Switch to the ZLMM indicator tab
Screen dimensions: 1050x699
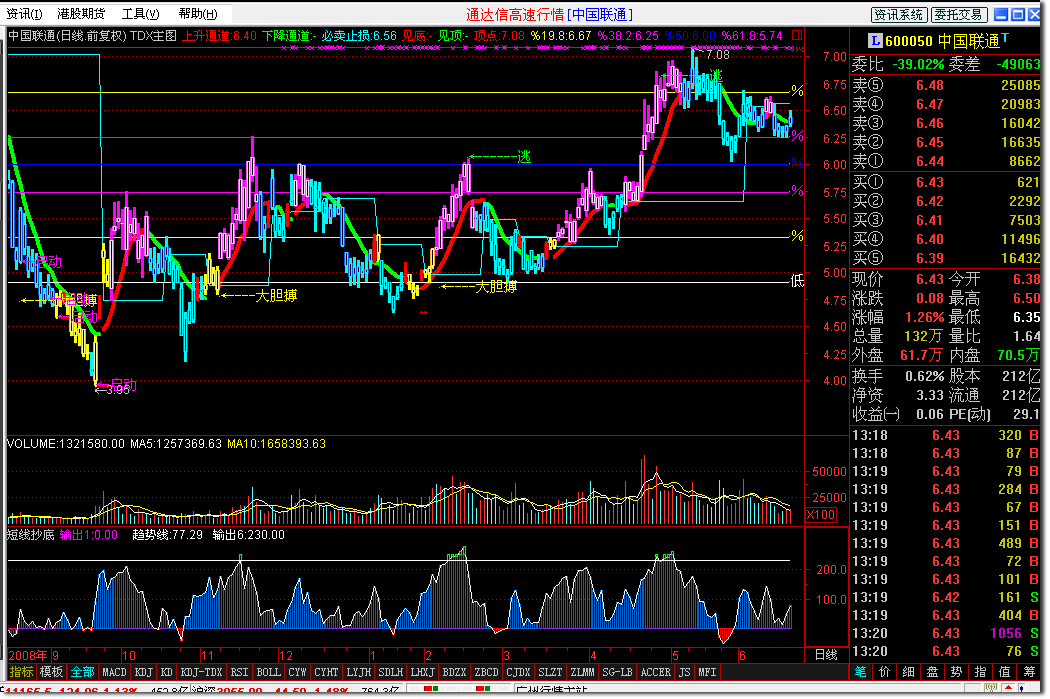pyautogui.click(x=583, y=672)
